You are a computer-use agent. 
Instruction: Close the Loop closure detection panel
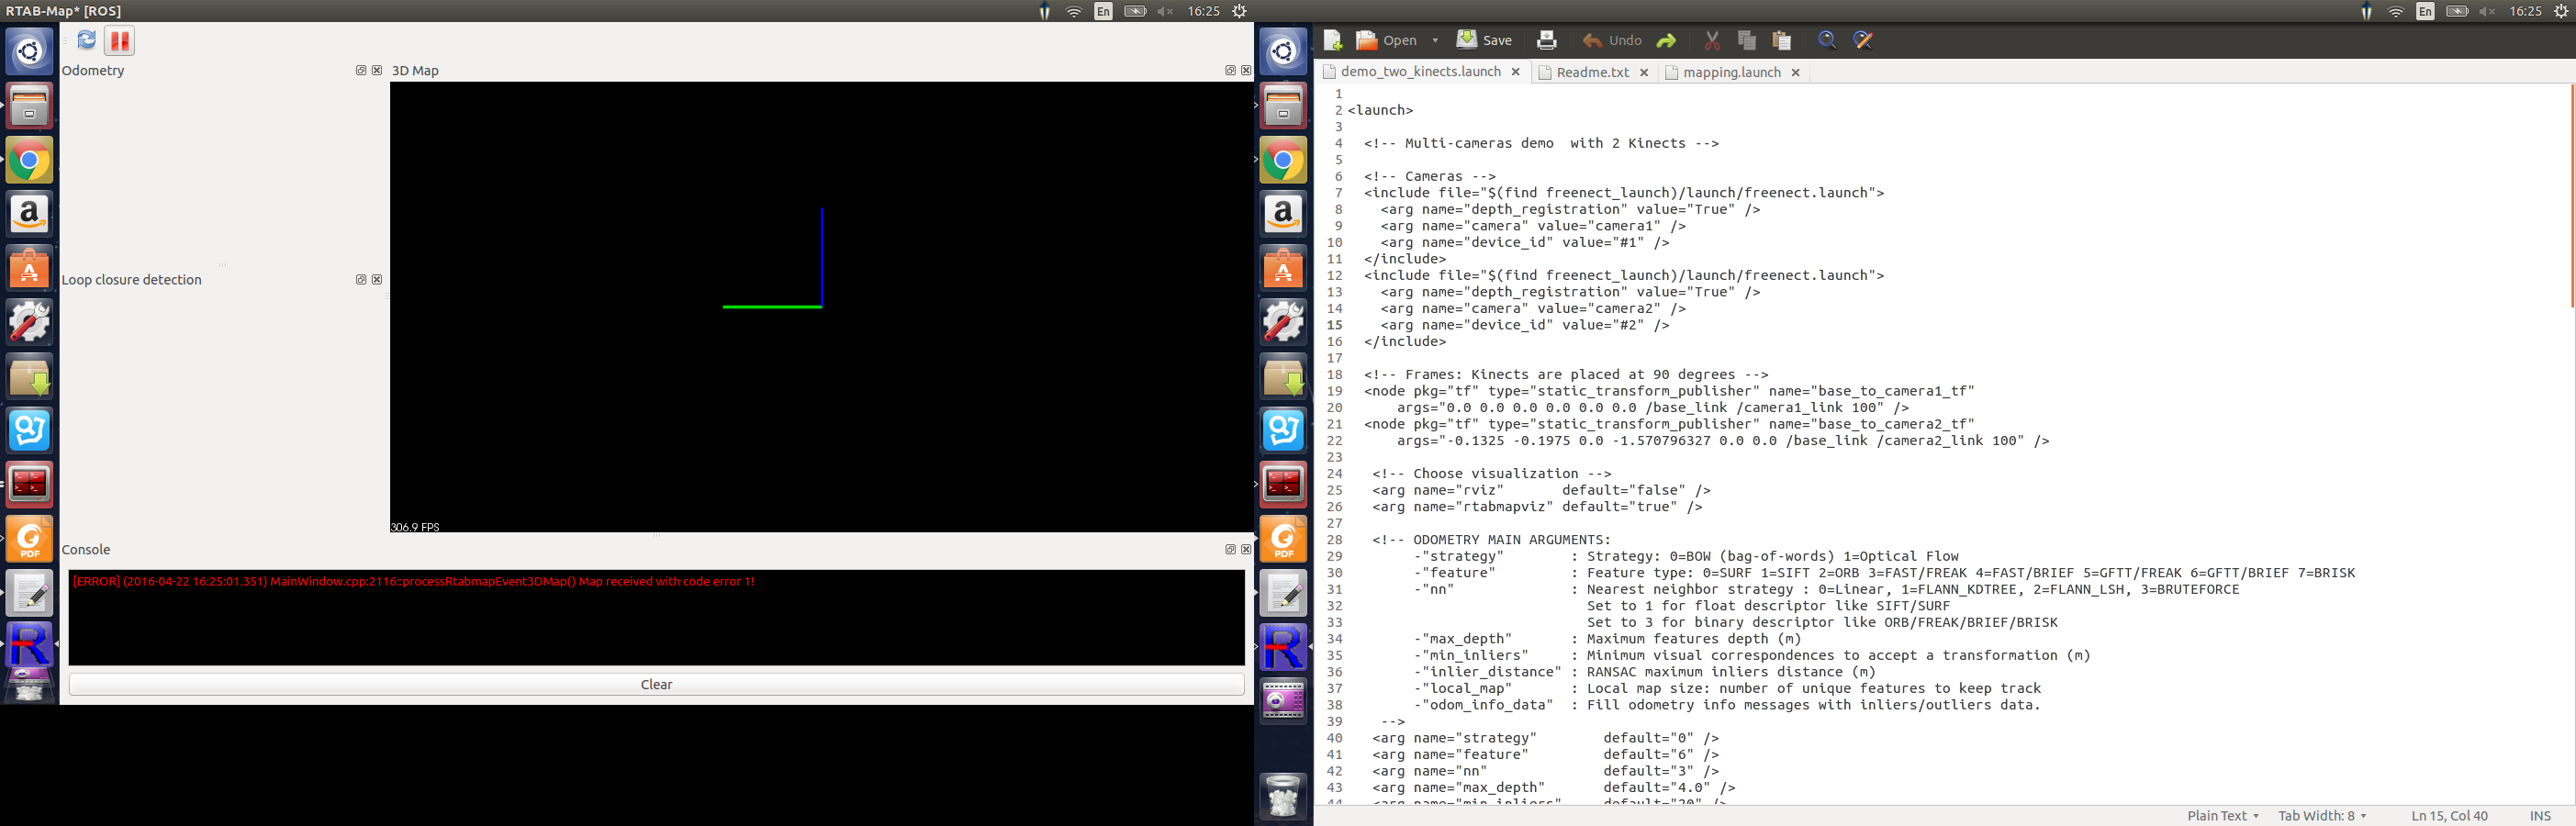tap(377, 279)
